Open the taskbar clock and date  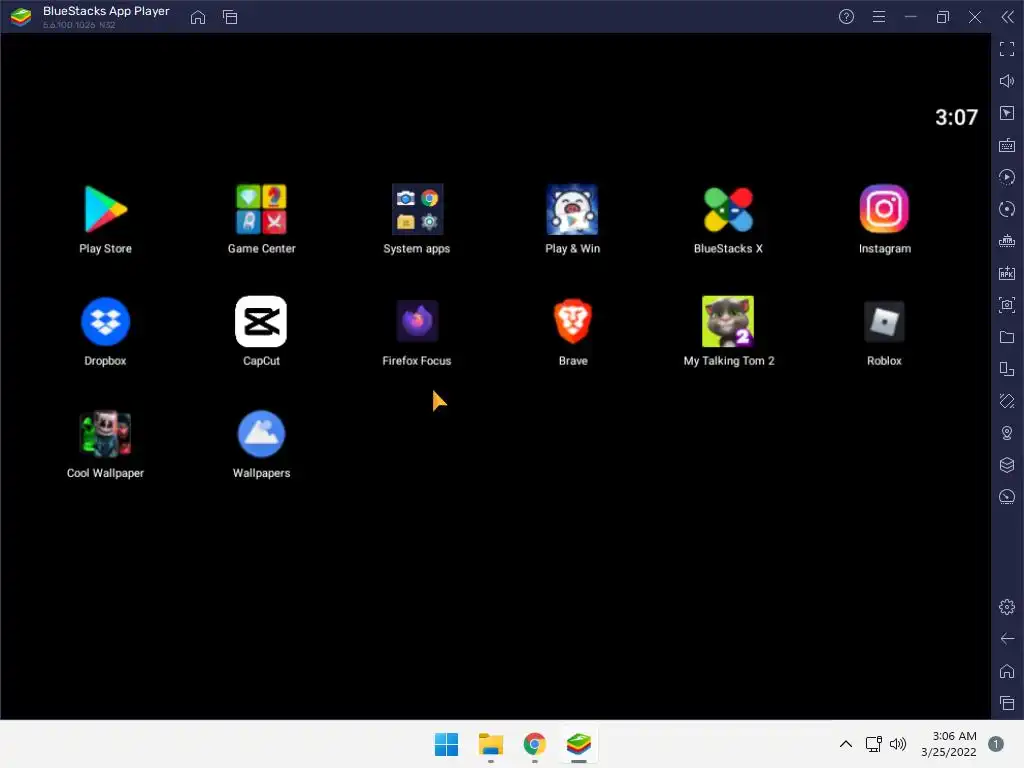[x=949, y=744]
